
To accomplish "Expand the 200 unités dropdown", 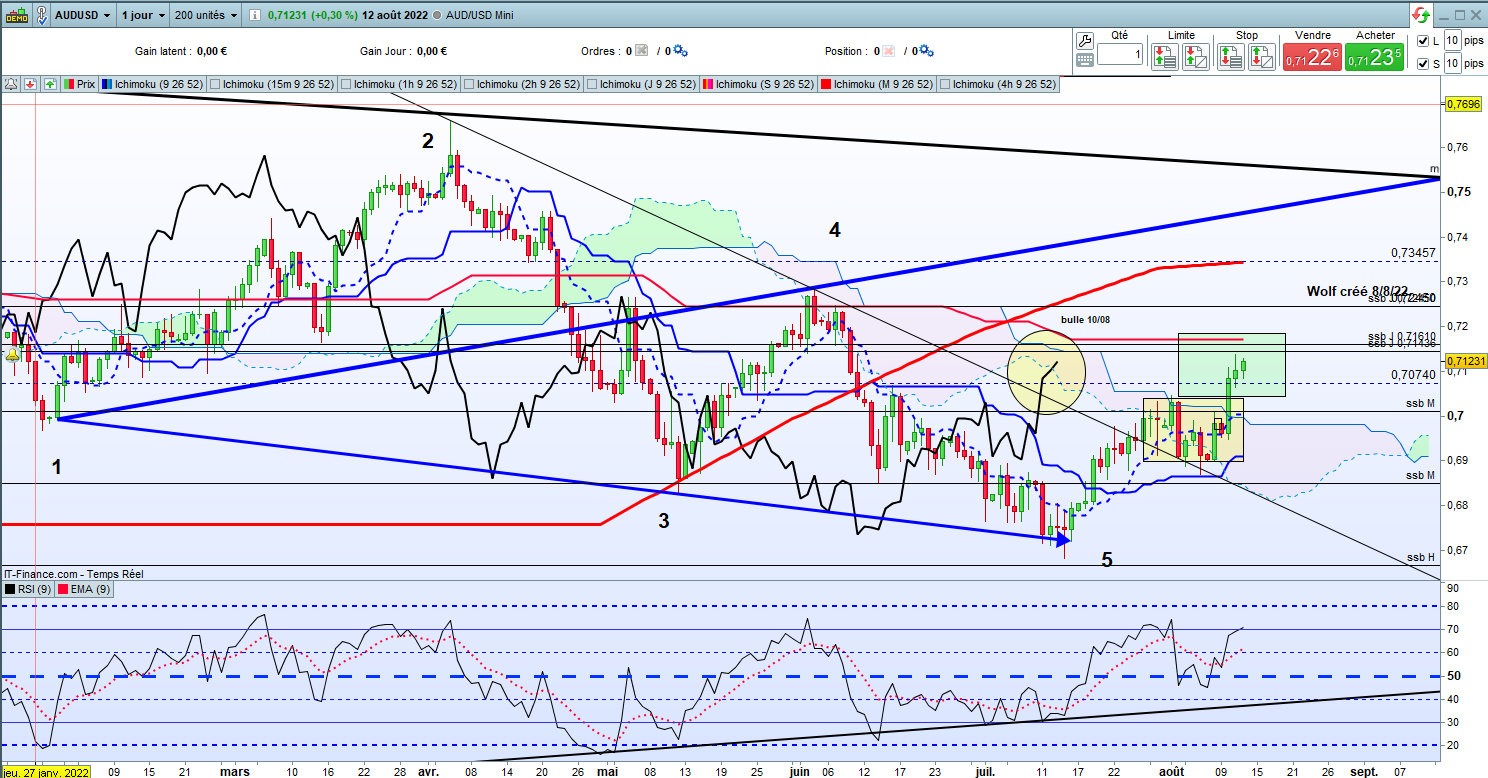I will coord(205,16).
